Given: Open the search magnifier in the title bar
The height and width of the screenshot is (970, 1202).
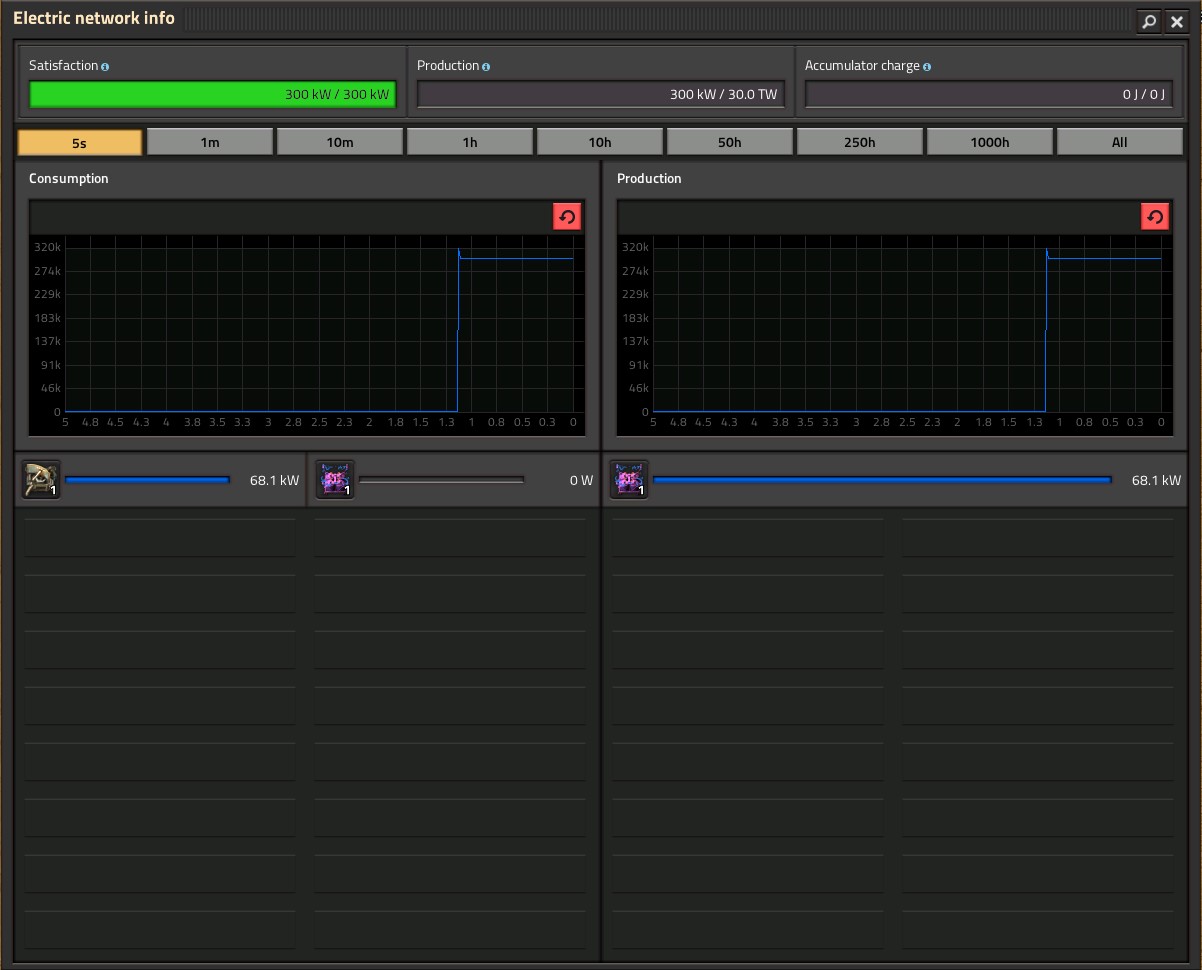Looking at the screenshot, I should click(x=1149, y=21).
